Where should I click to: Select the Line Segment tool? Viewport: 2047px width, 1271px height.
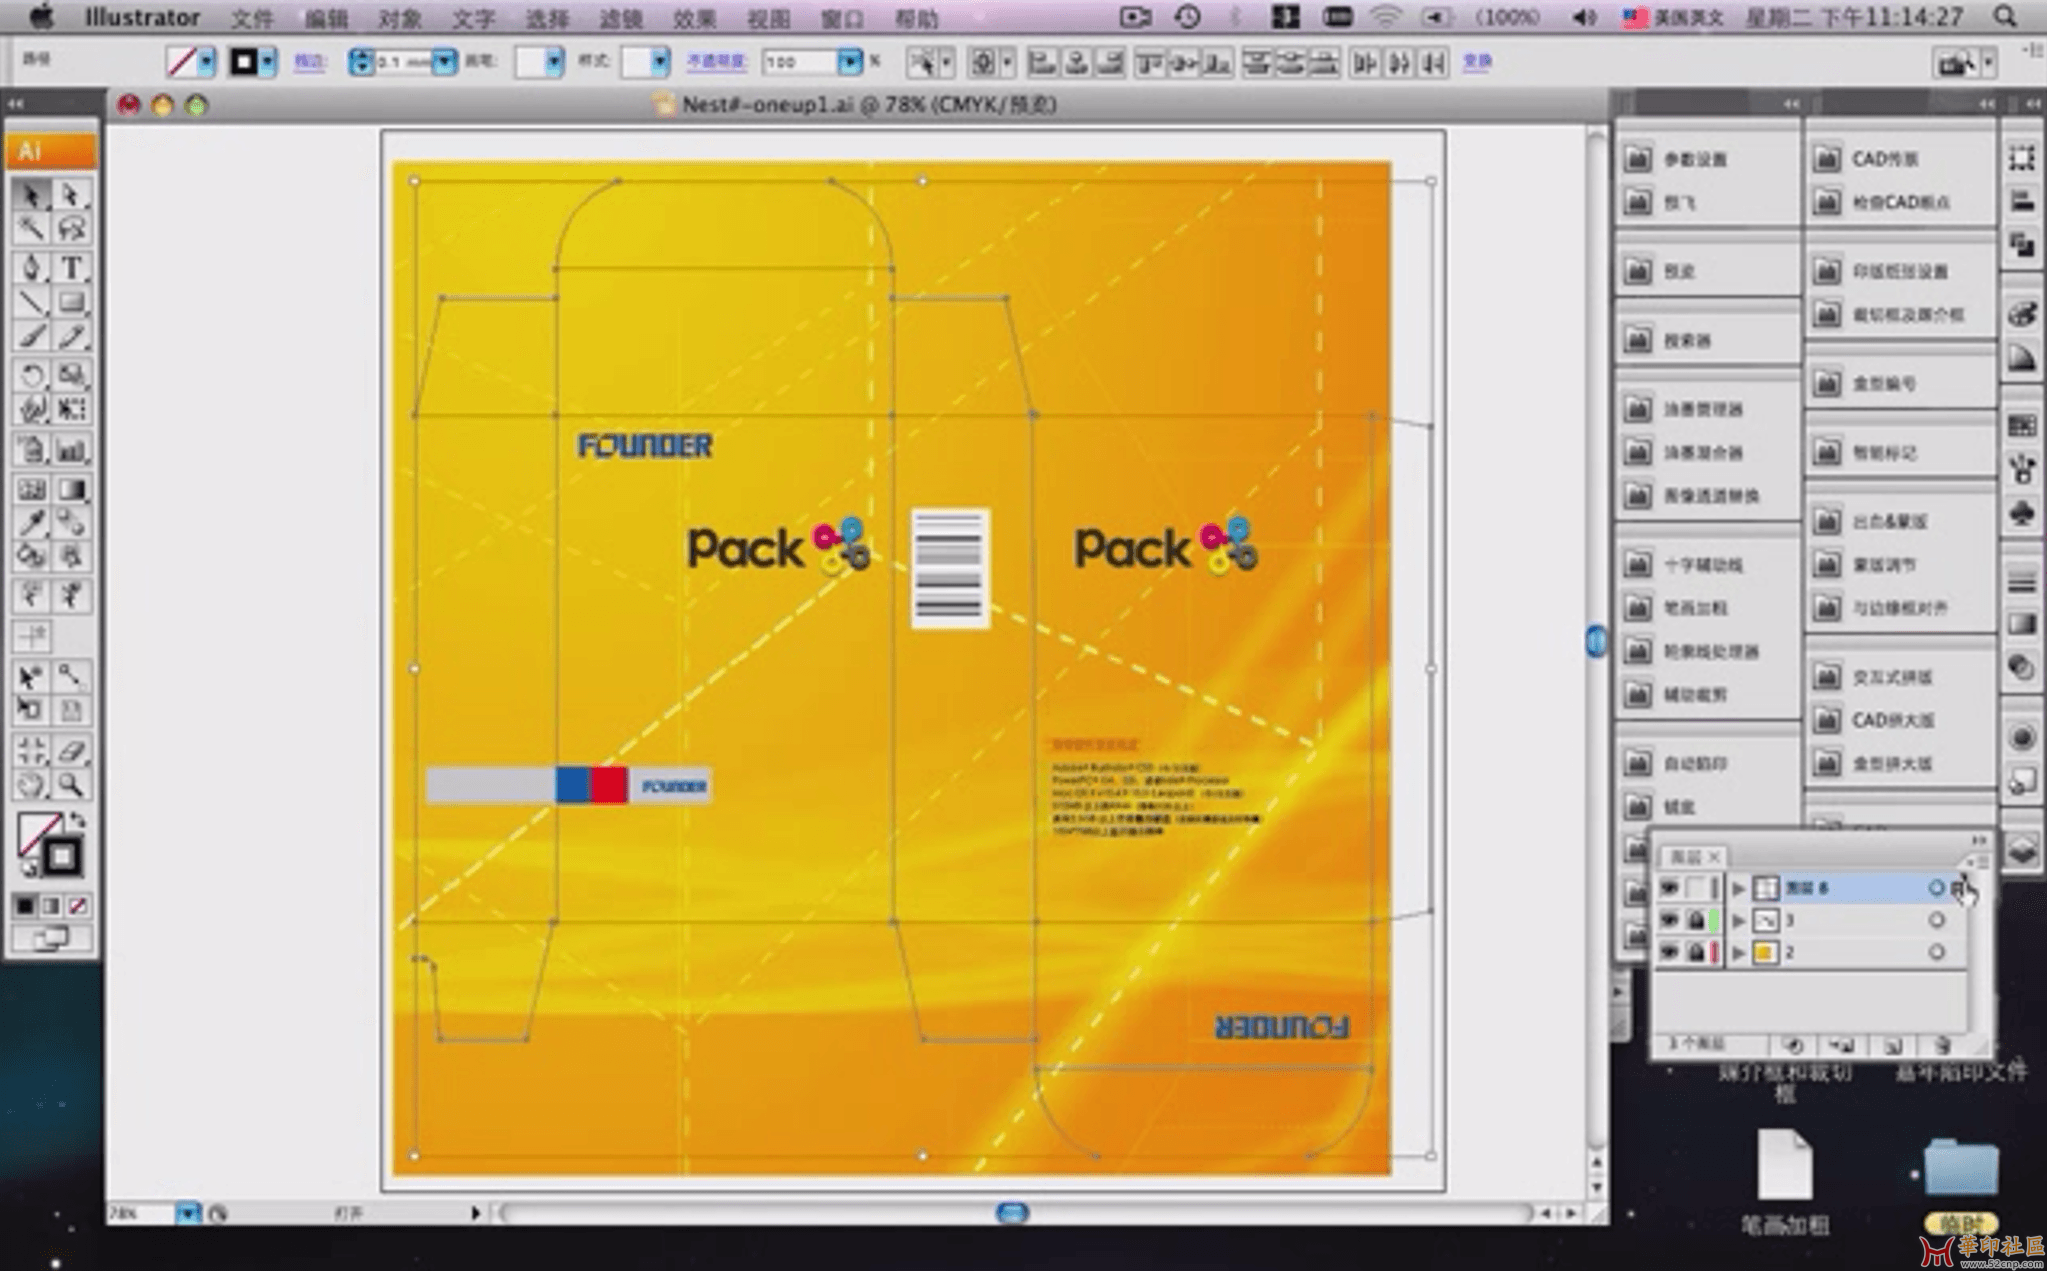coord(31,302)
